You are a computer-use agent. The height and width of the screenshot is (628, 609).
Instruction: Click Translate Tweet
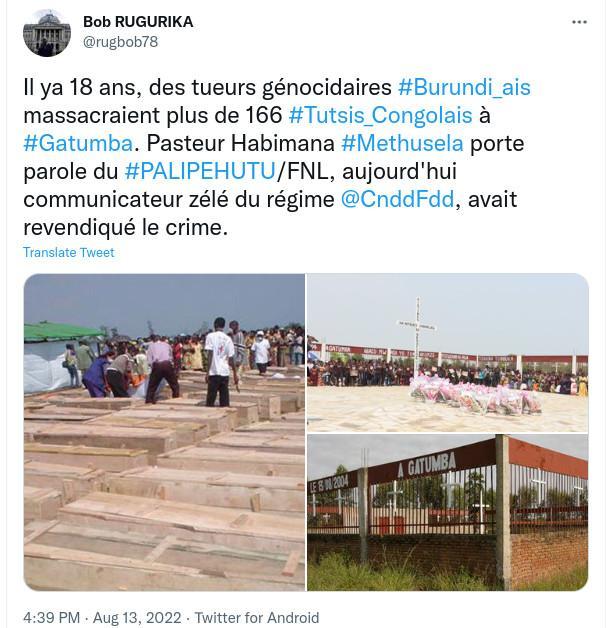click(68, 252)
